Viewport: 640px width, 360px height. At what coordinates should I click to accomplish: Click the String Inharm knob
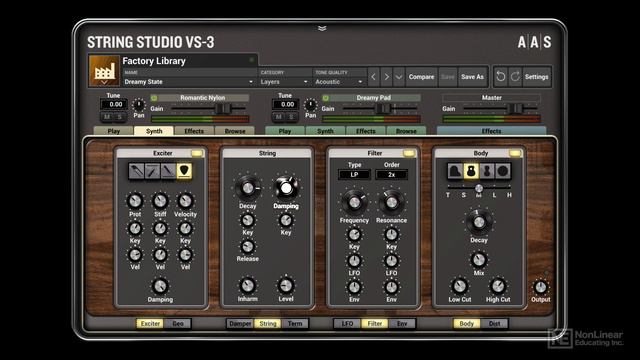click(247, 286)
